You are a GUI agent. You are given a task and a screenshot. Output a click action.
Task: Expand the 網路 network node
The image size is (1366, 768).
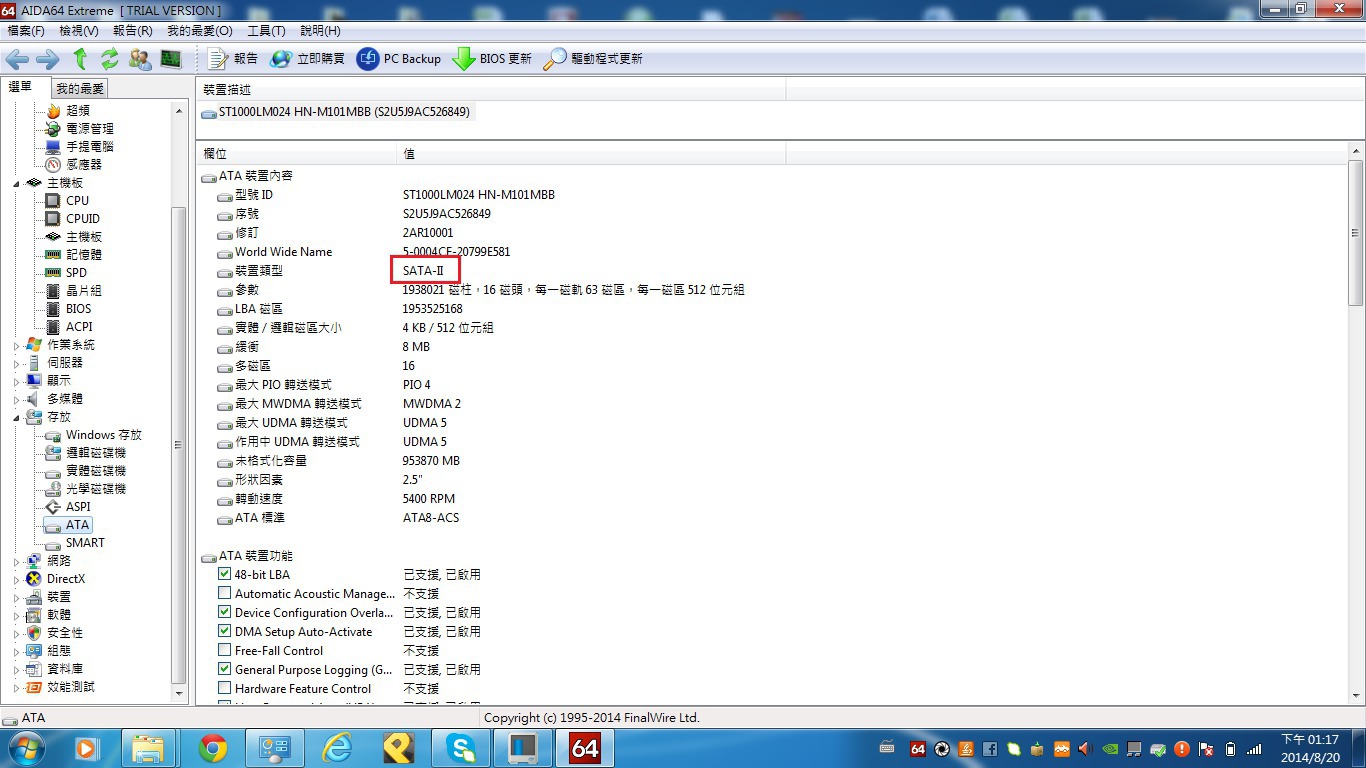click(x=16, y=561)
